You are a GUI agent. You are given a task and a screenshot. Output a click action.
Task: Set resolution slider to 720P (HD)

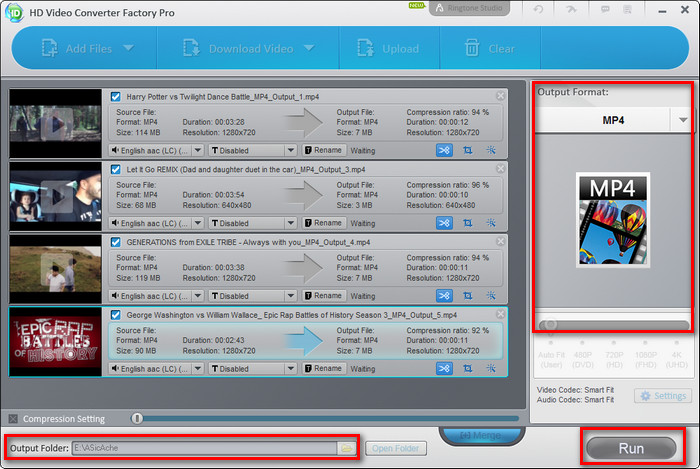pyautogui.click(x=614, y=343)
